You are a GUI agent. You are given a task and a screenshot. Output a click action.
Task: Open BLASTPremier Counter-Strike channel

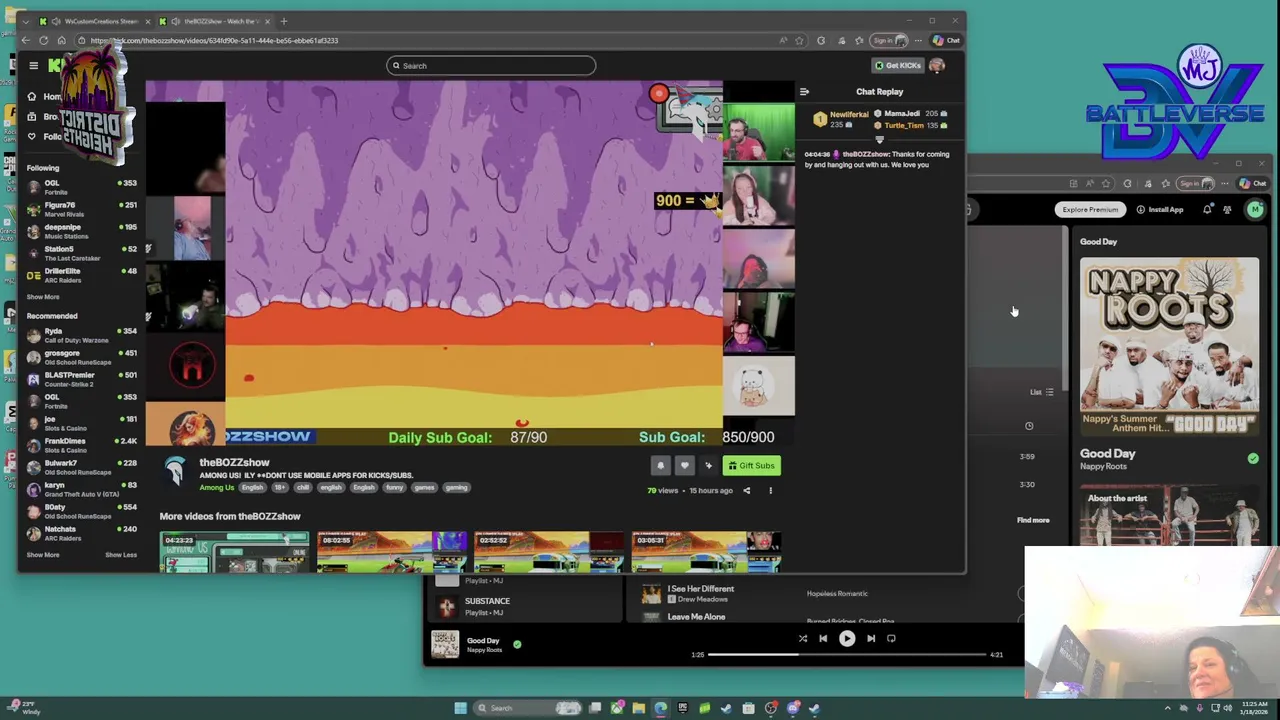(82, 379)
